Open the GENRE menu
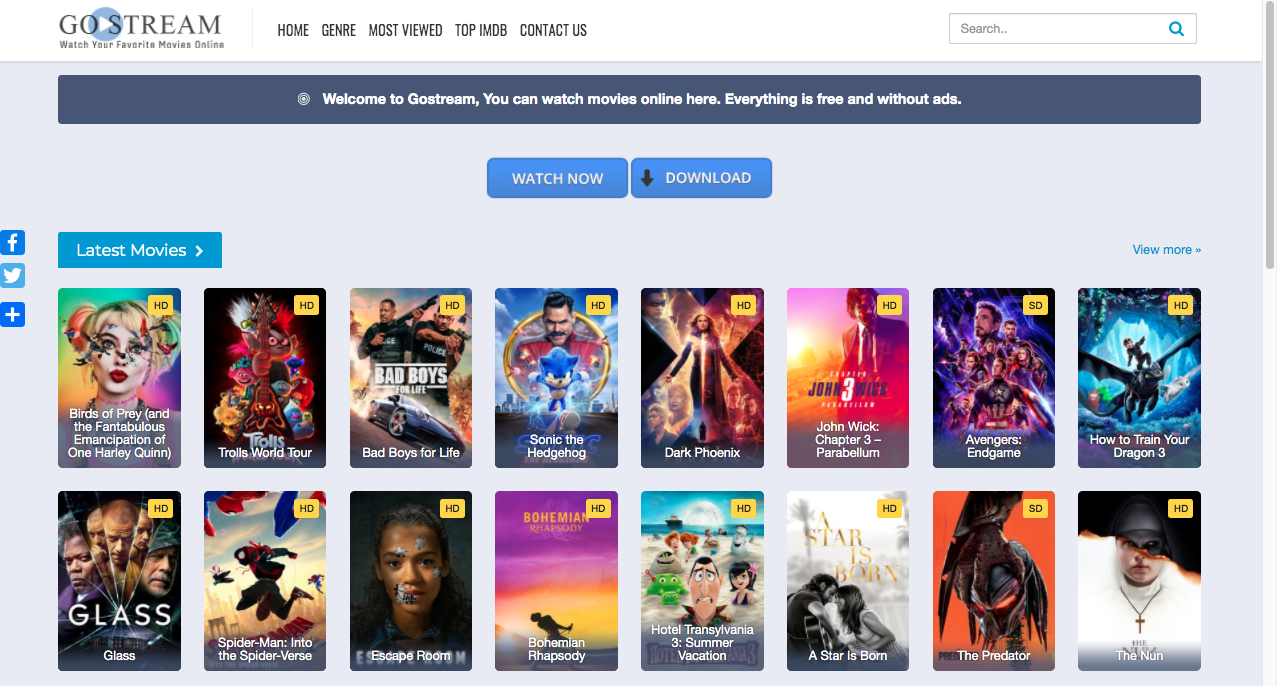Viewport: 1277px width, 686px height. coord(339,30)
